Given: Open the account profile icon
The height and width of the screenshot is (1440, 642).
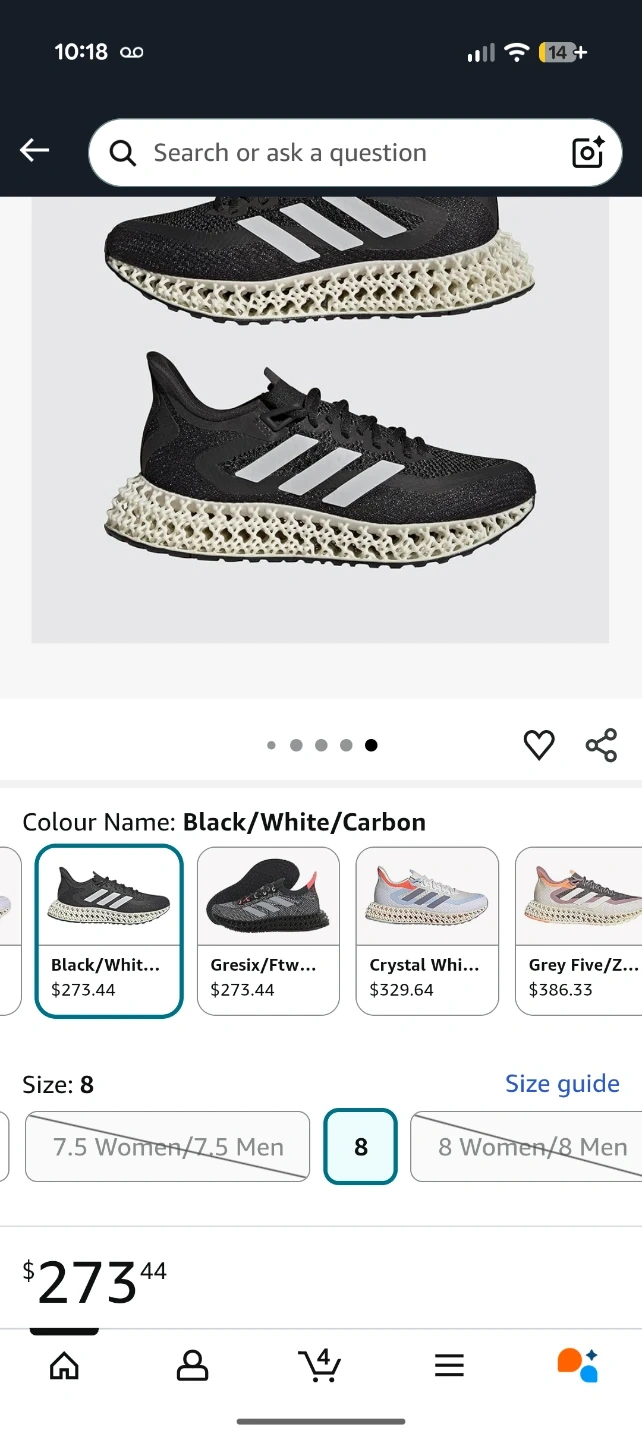Looking at the screenshot, I should (x=192, y=1365).
